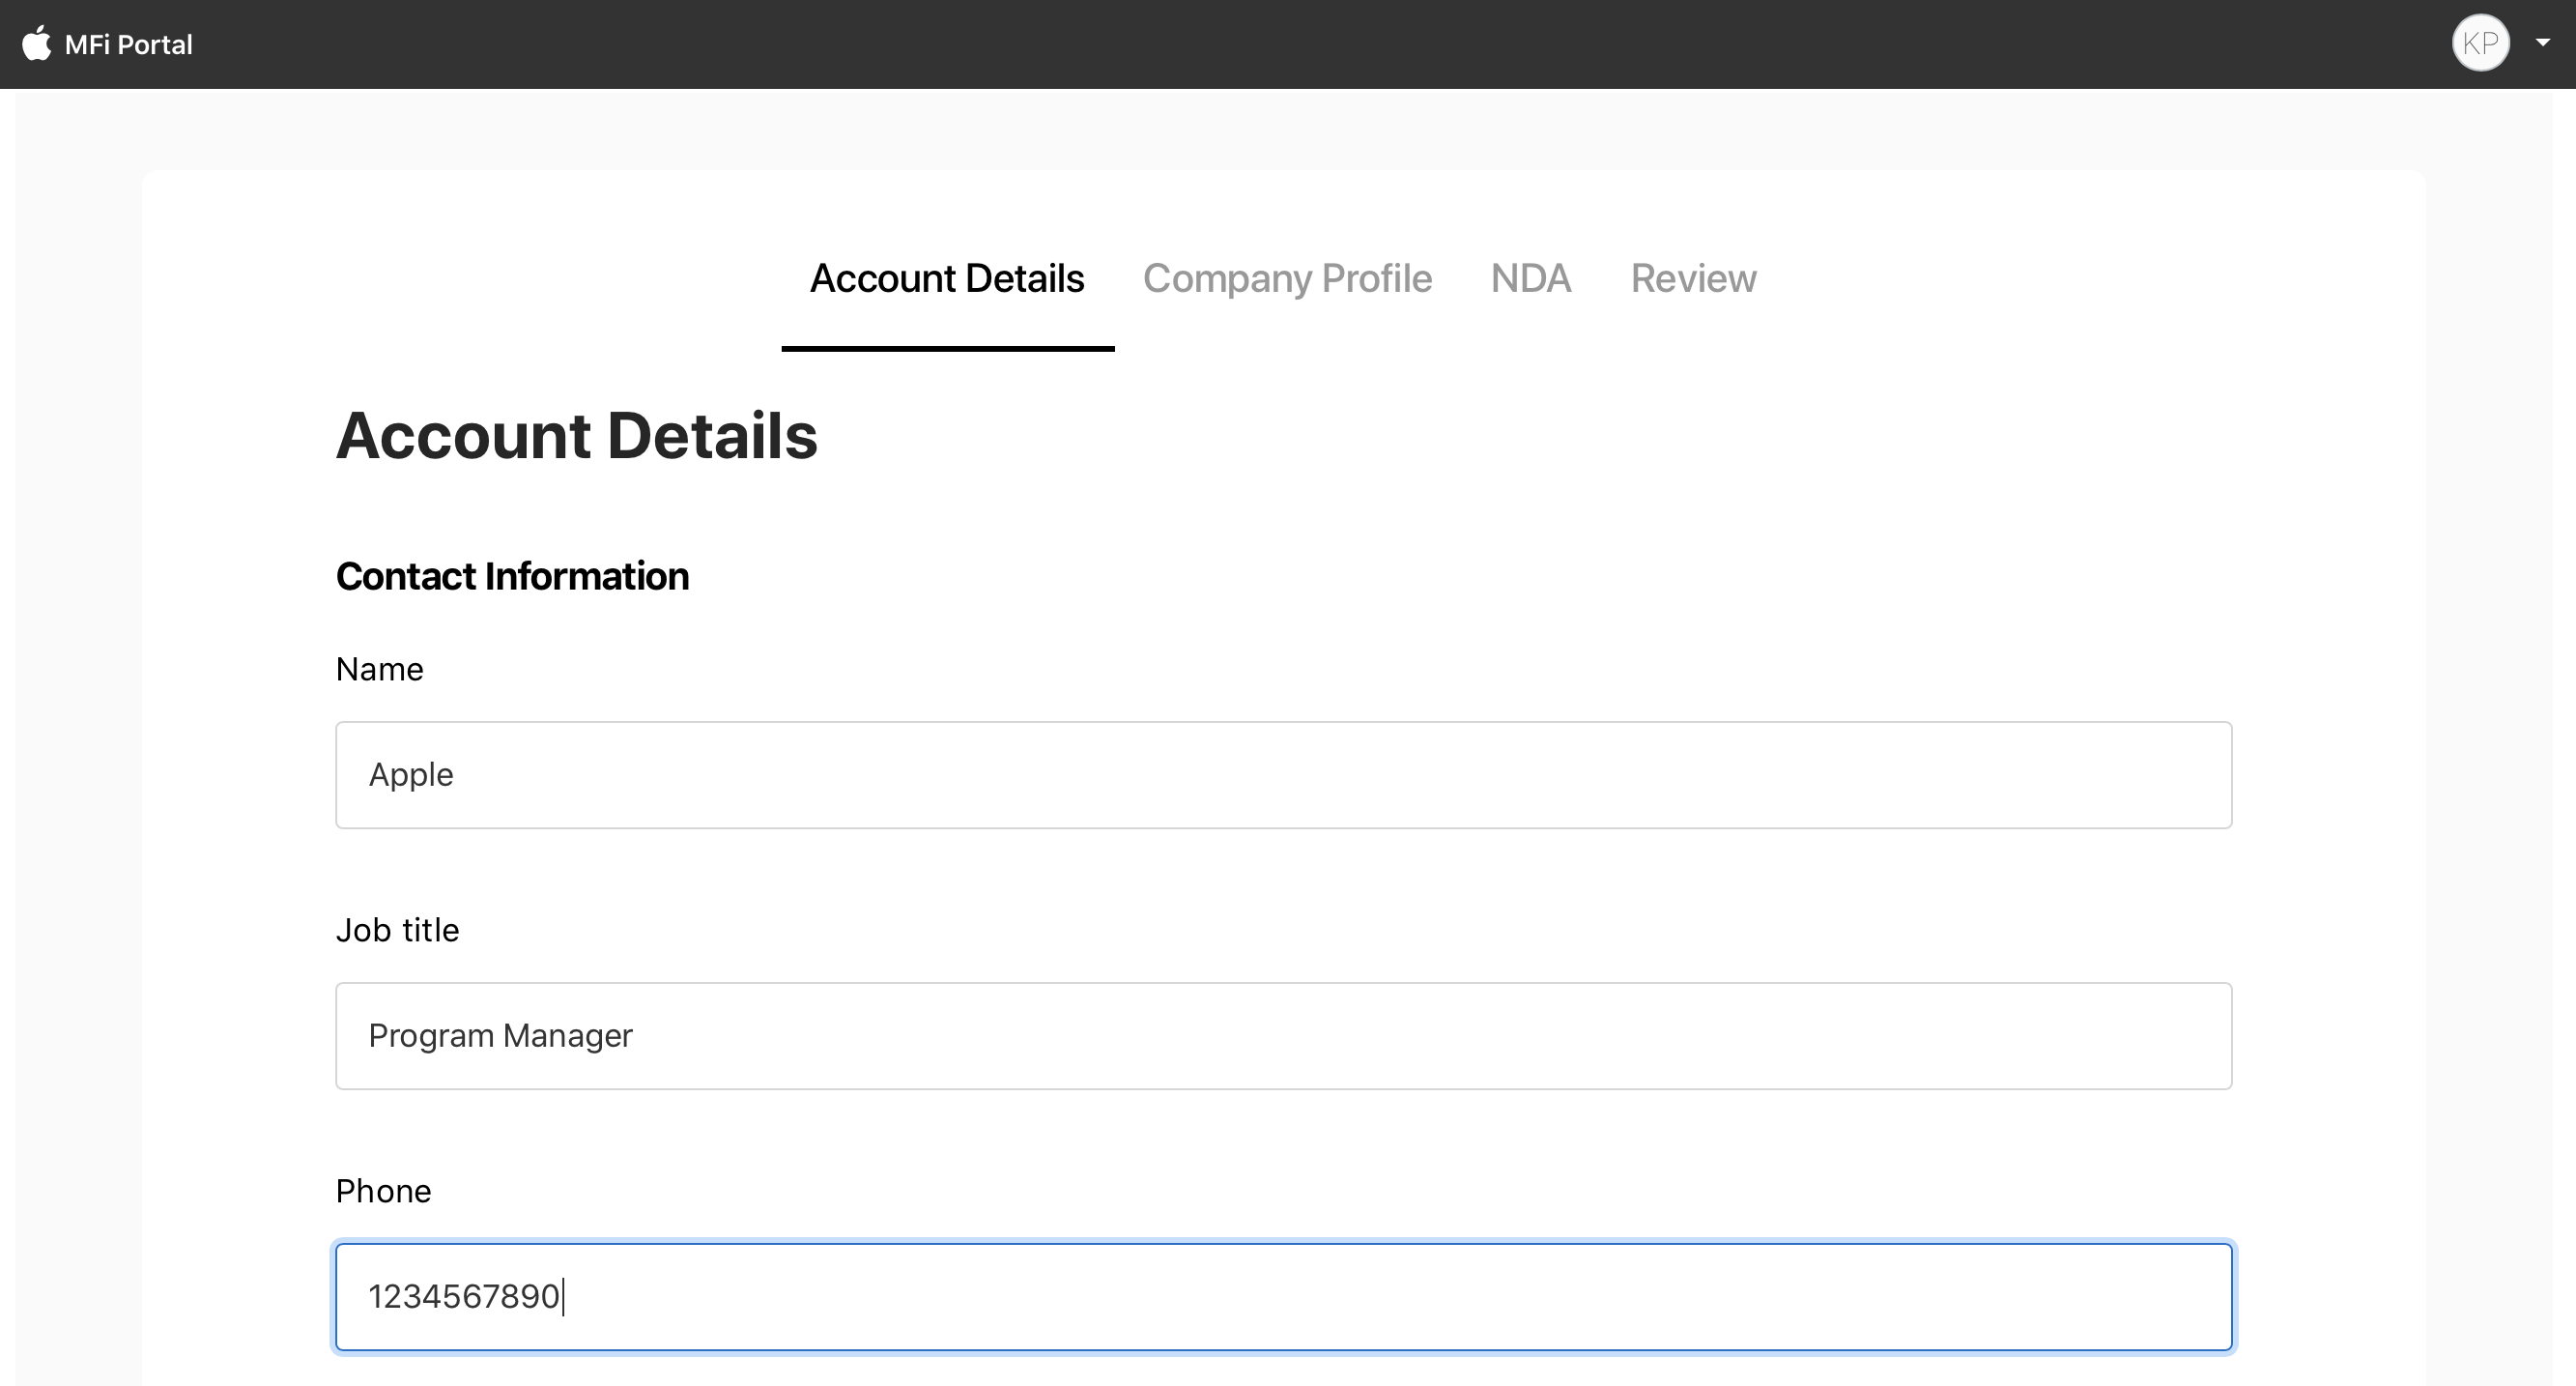Go to the NDA tab
The width and height of the screenshot is (2576, 1386).
pyautogui.click(x=1530, y=279)
